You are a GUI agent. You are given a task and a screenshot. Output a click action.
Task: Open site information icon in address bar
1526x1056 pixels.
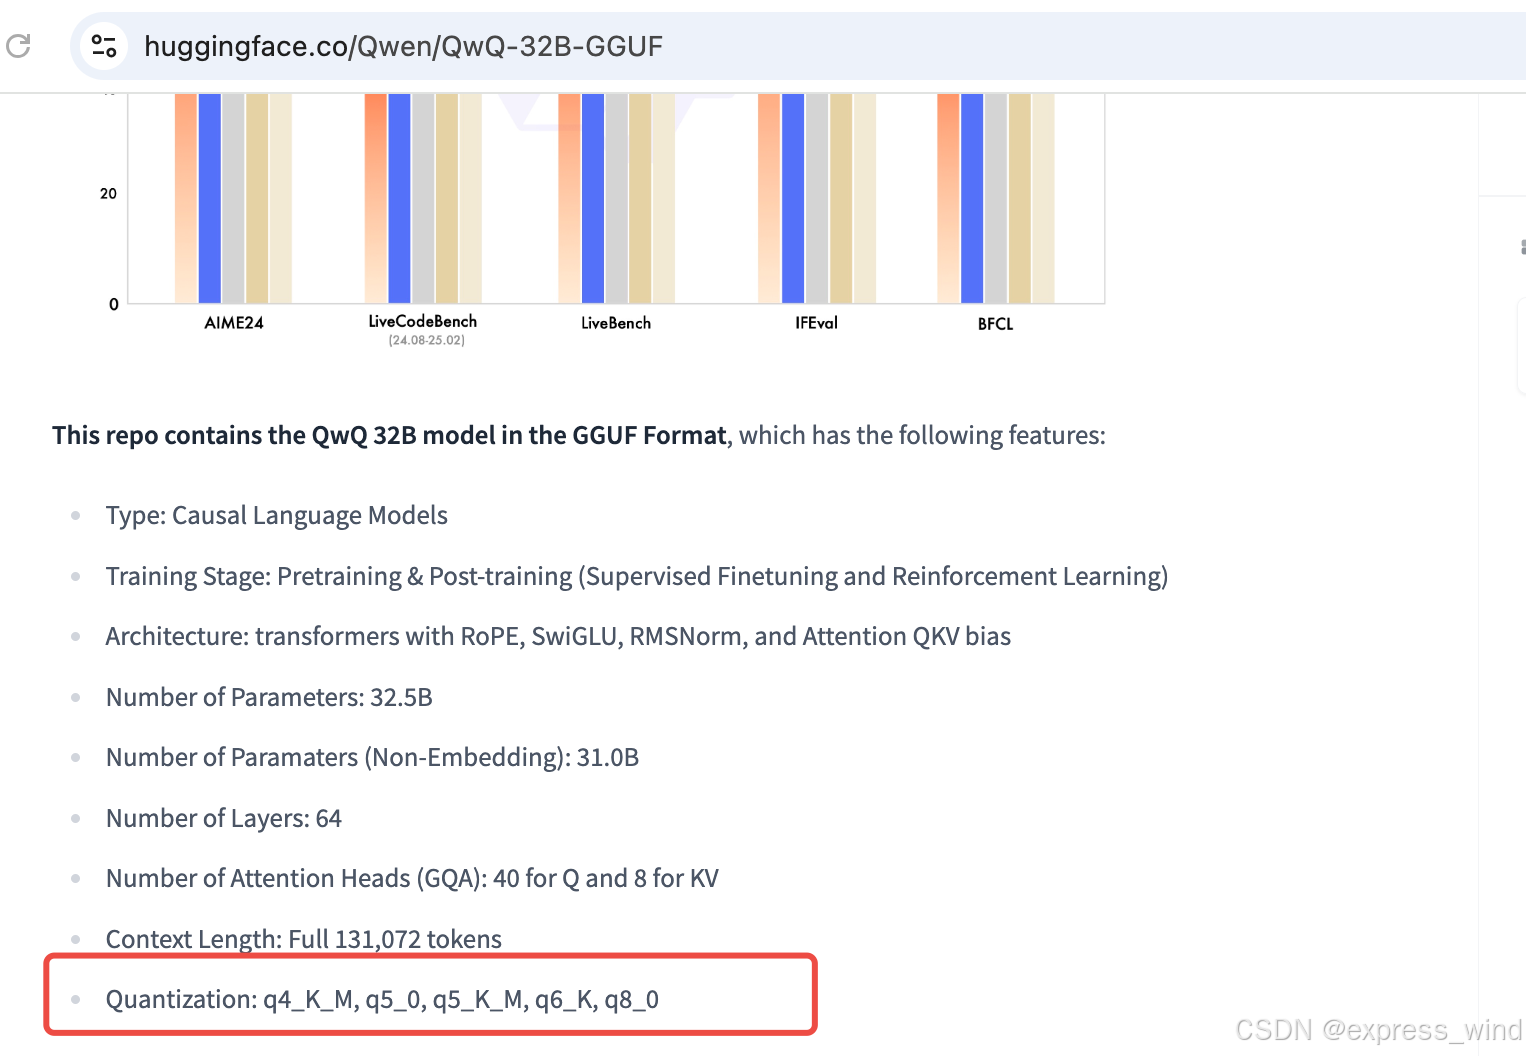point(104,46)
